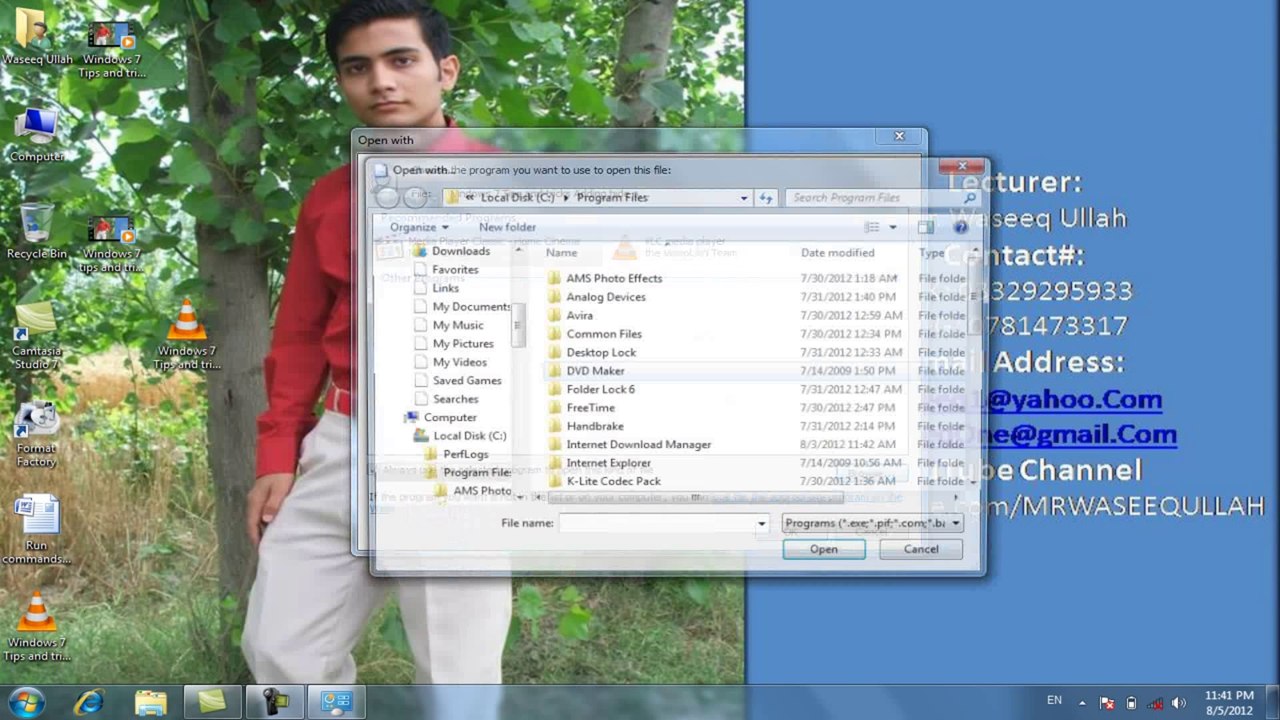Select the DVD Maker folder name
Screen dimensions: 1280x720
(x=595, y=371)
